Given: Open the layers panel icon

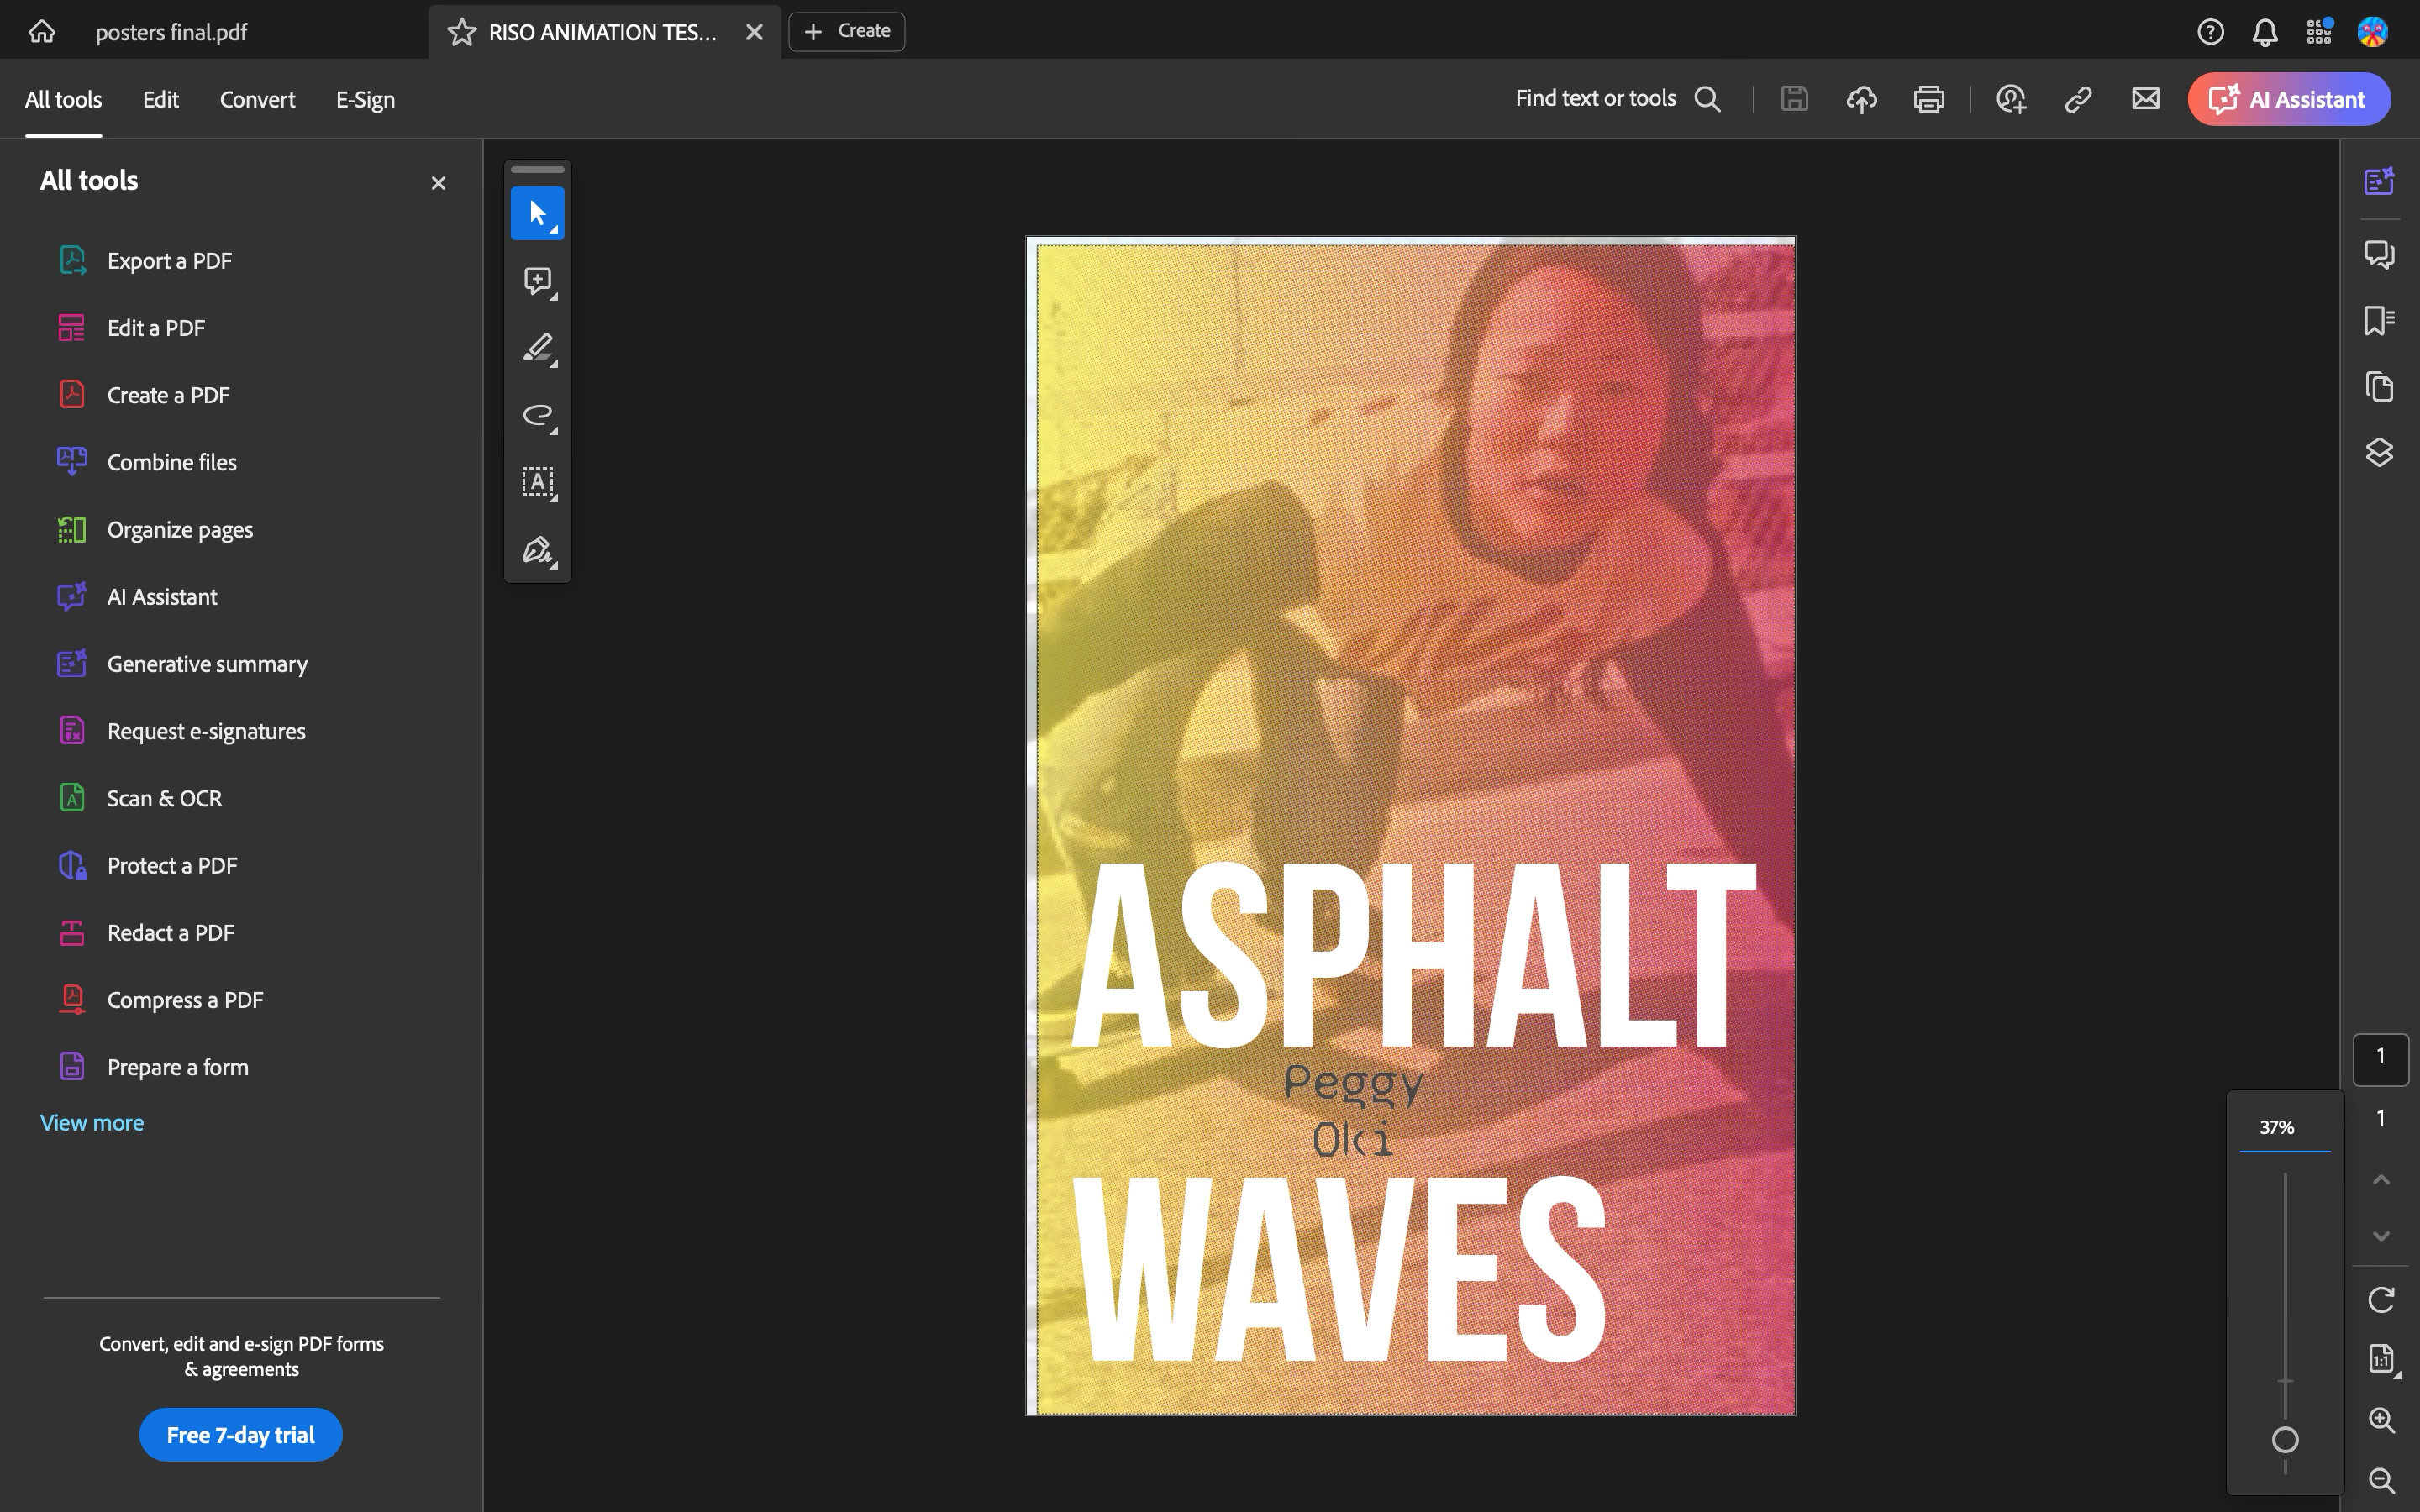Looking at the screenshot, I should pyautogui.click(x=2379, y=453).
